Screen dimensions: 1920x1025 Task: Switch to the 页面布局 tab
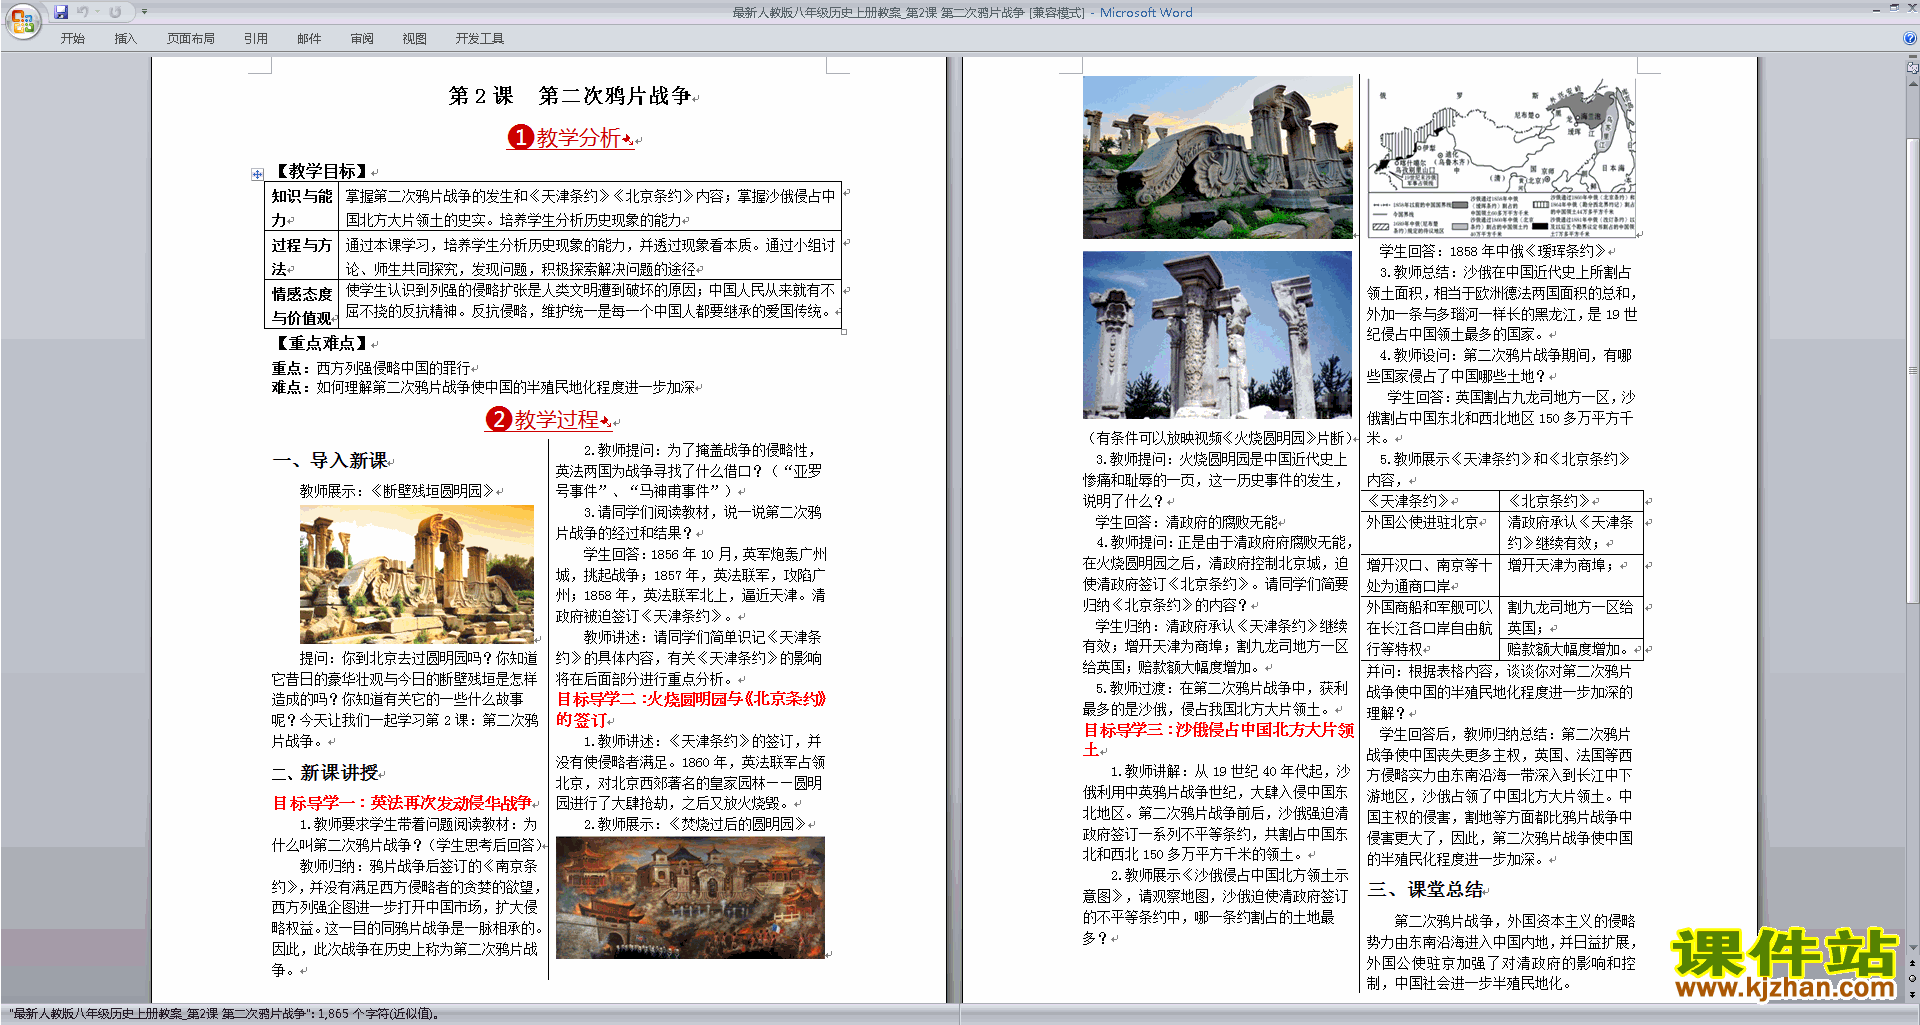click(x=191, y=38)
